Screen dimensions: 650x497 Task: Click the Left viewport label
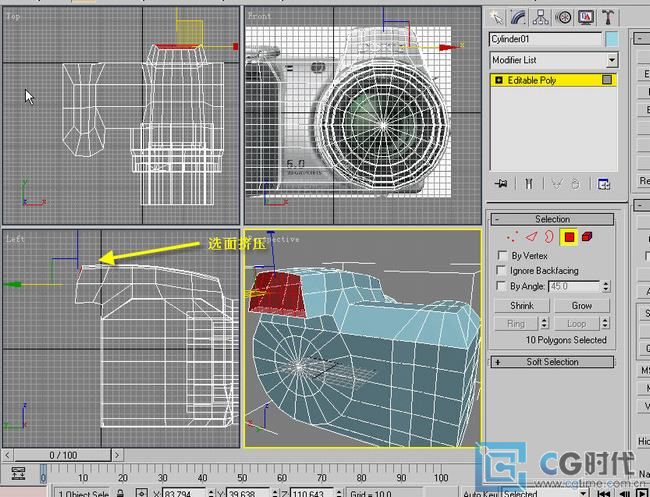pyautogui.click(x=15, y=239)
